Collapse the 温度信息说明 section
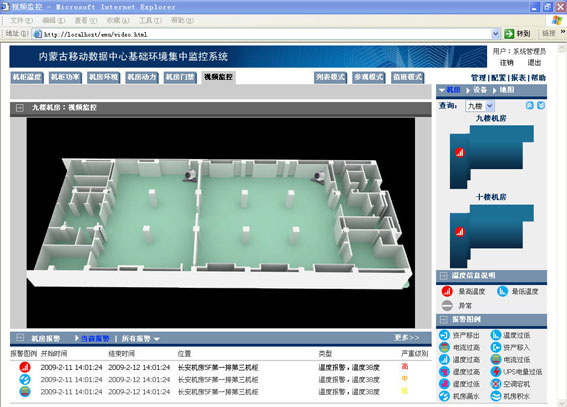This screenshot has height=407, width=567. click(x=443, y=276)
